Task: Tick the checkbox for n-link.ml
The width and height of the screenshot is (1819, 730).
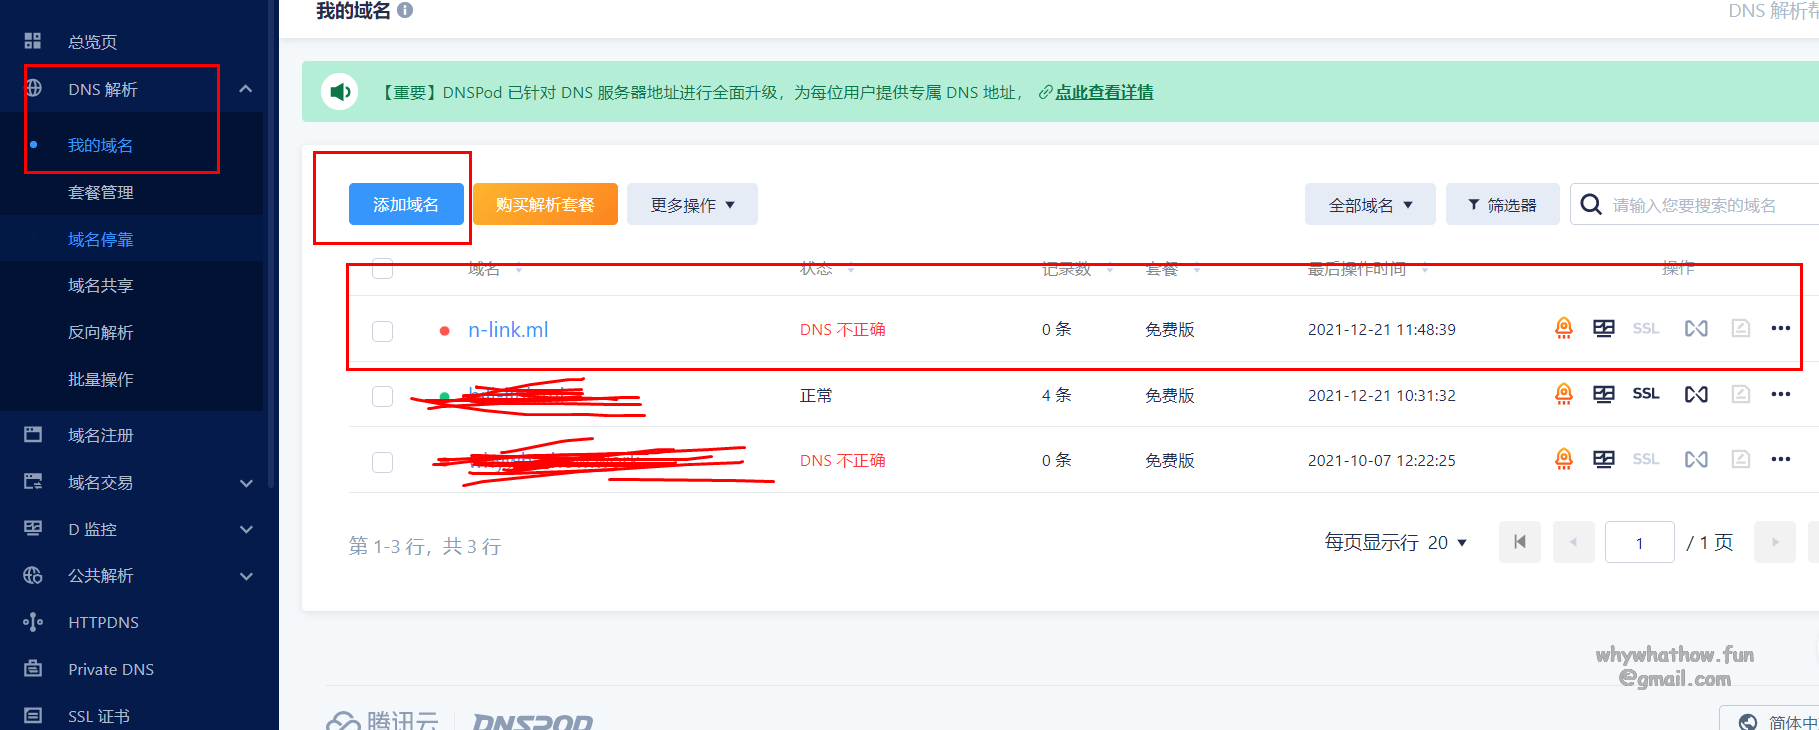Action: tap(382, 331)
